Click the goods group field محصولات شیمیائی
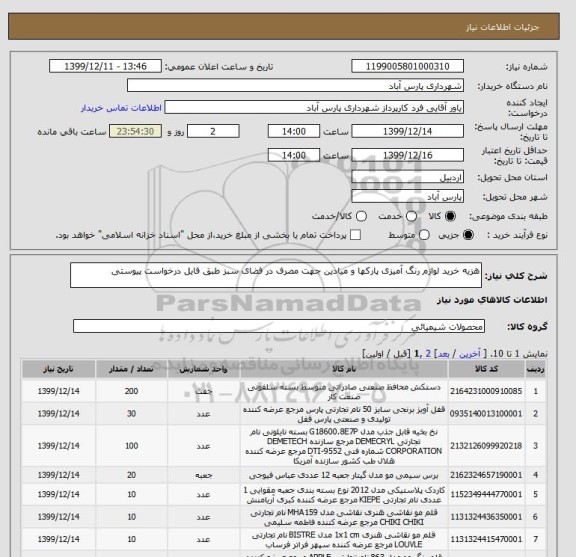 [x=279, y=326]
